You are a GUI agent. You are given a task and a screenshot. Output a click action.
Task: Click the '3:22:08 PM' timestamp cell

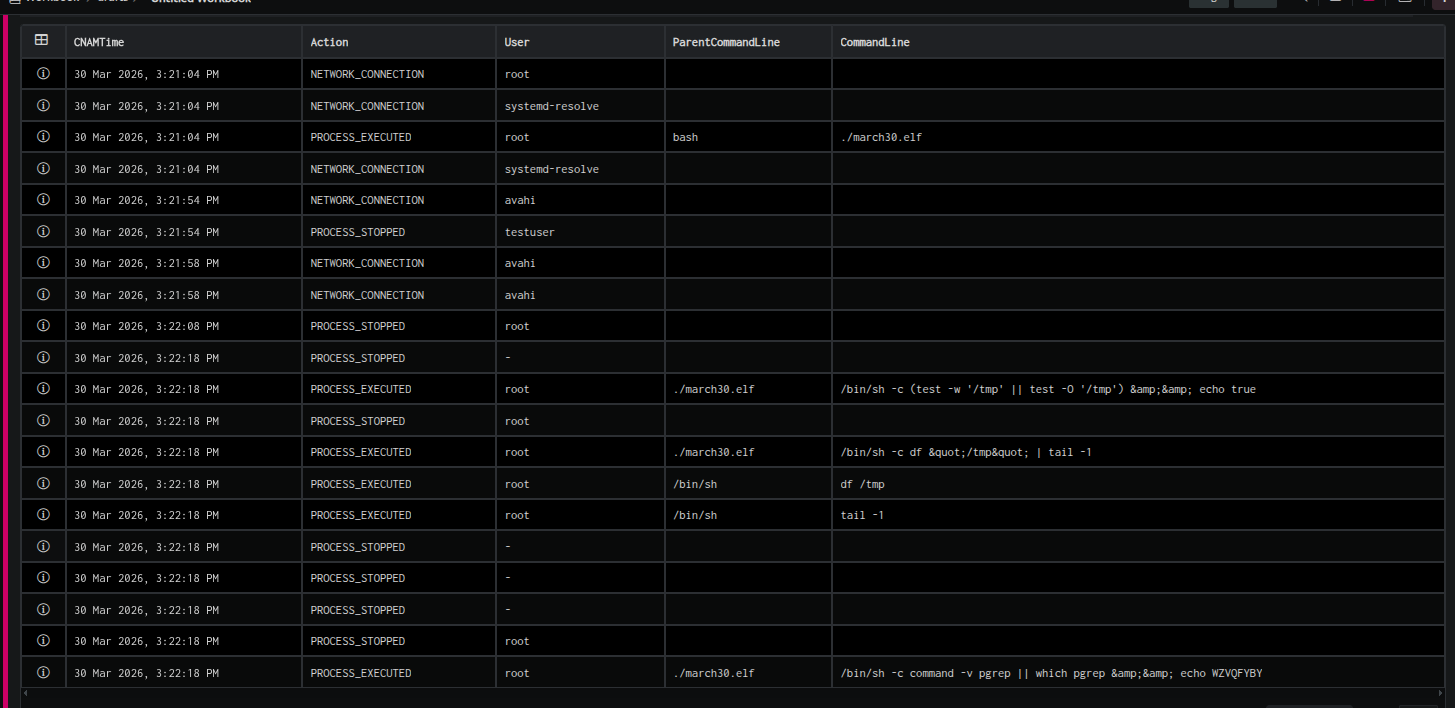tap(184, 326)
